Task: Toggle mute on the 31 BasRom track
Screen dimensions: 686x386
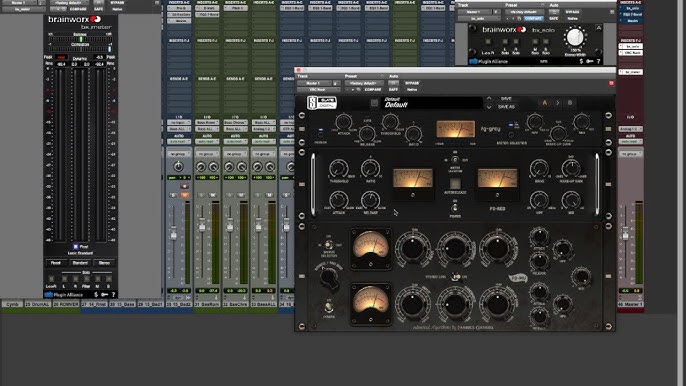Action: tap(213, 195)
